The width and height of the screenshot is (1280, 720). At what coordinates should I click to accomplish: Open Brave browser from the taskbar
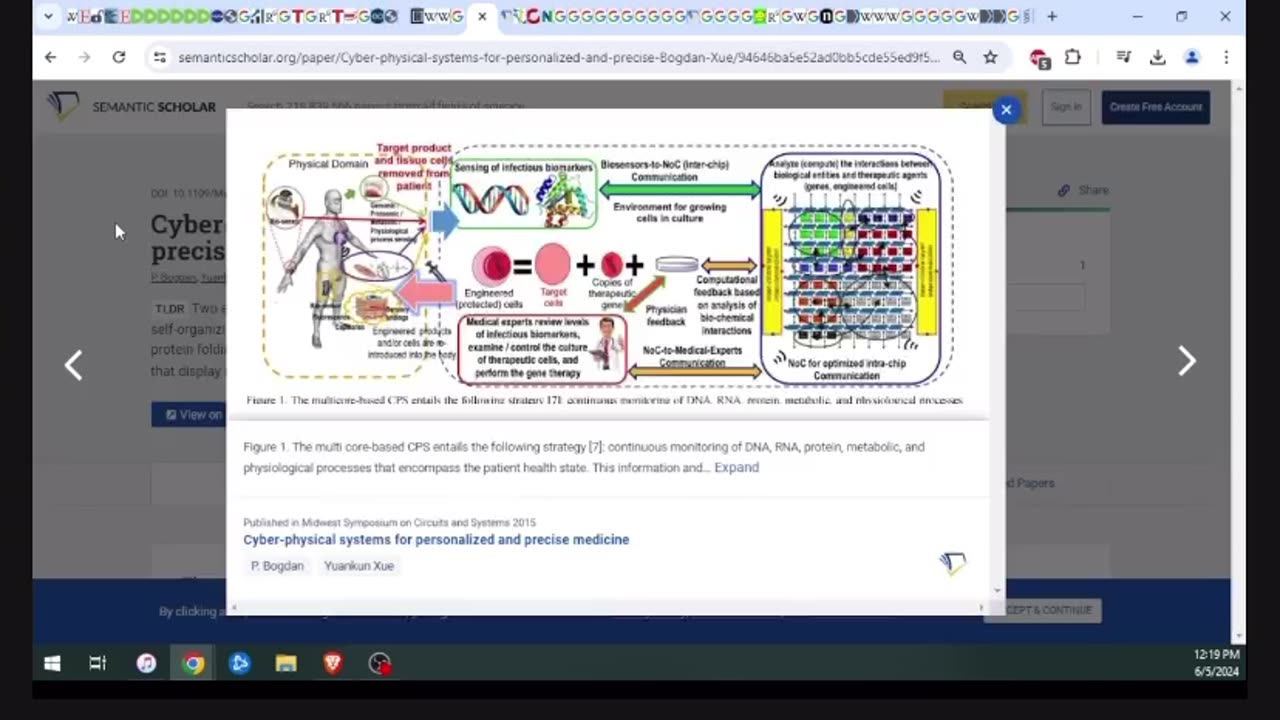pyautogui.click(x=333, y=663)
